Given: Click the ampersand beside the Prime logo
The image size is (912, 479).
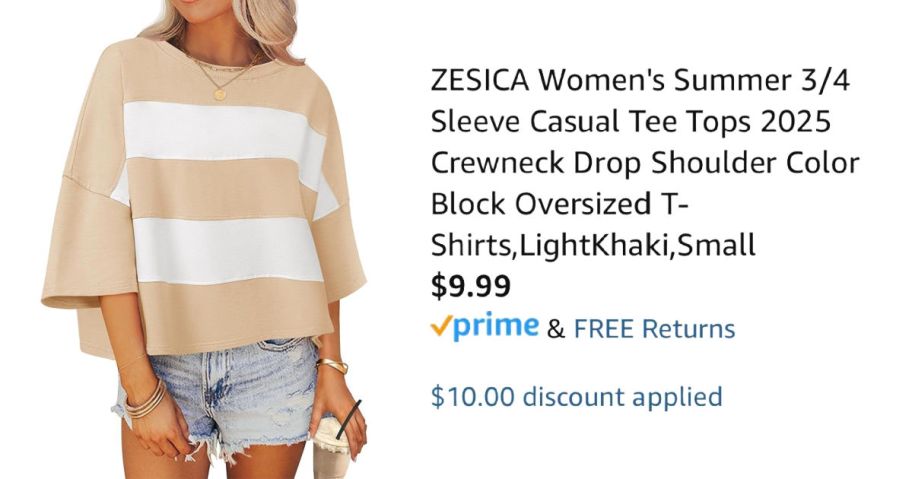Looking at the screenshot, I should pyautogui.click(x=555, y=330).
